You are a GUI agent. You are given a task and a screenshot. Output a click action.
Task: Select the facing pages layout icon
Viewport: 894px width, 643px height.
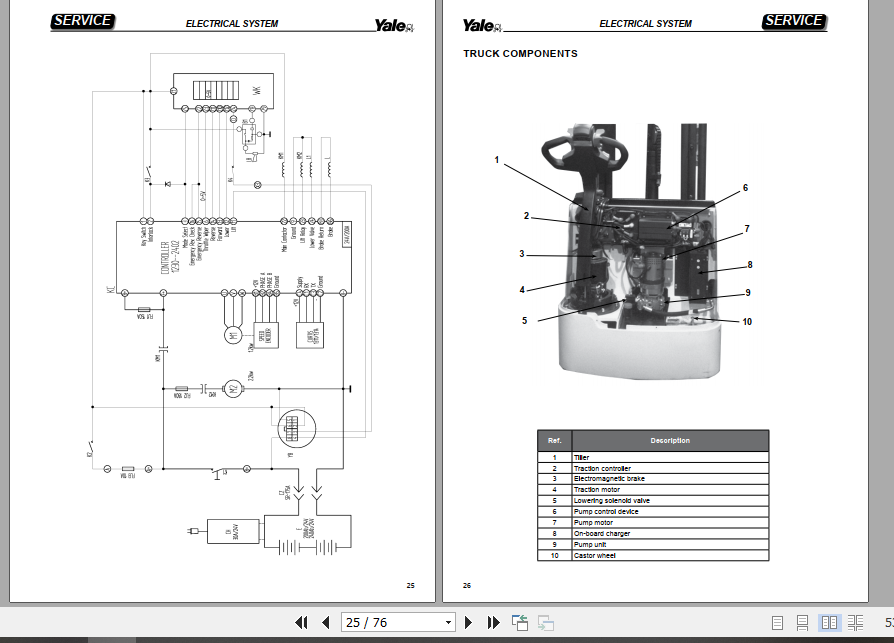pos(830,621)
